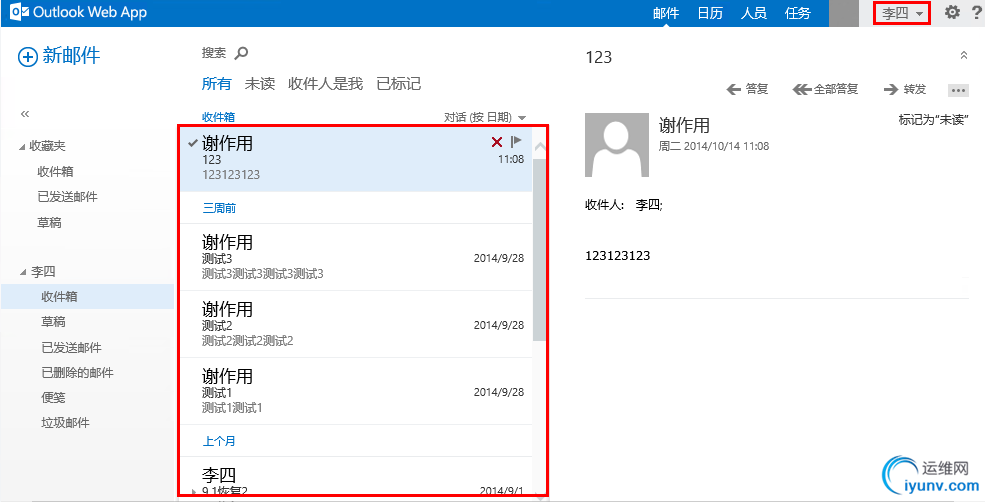Click sender name 谢作用 in reading pane

(x=684, y=125)
